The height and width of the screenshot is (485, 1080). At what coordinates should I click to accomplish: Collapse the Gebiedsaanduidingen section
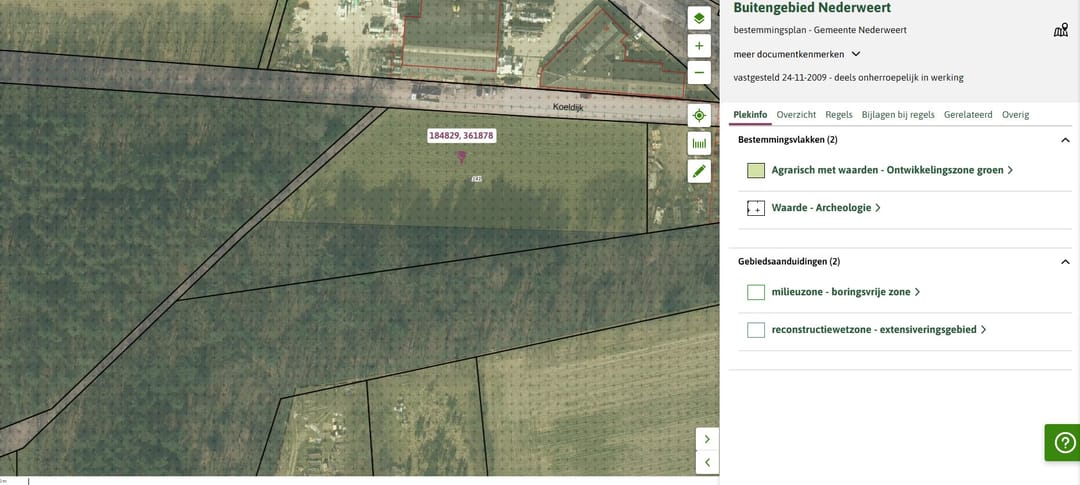(1065, 262)
